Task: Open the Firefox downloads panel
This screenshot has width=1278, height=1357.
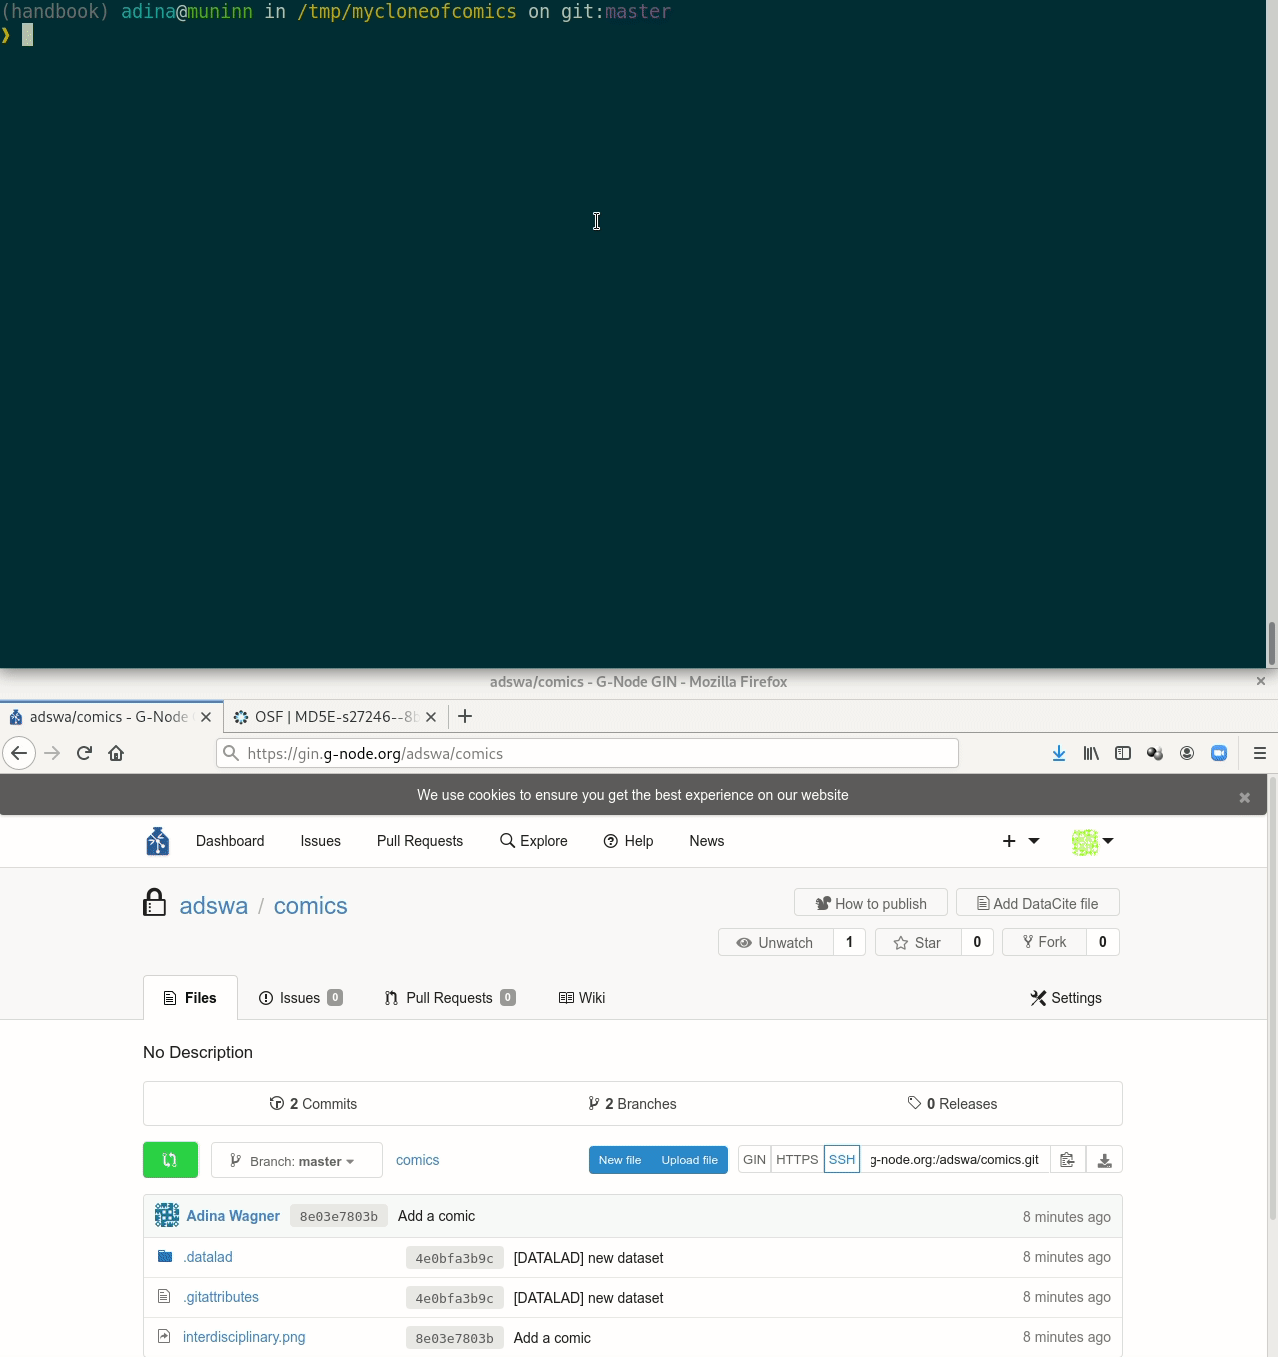Action: [1059, 753]
